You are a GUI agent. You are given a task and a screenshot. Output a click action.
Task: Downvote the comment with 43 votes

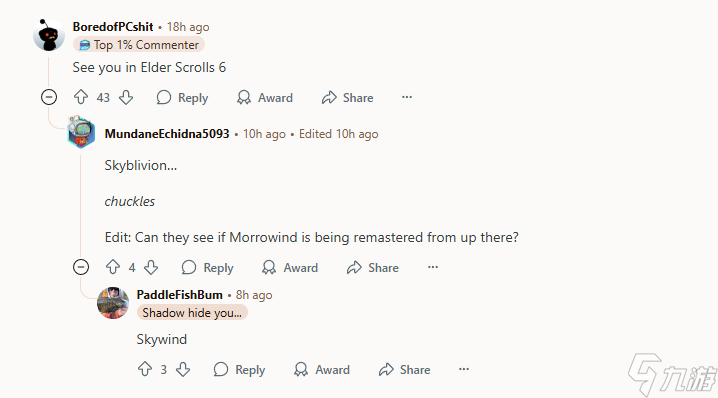pyautogui.click(x=126, y=97)
